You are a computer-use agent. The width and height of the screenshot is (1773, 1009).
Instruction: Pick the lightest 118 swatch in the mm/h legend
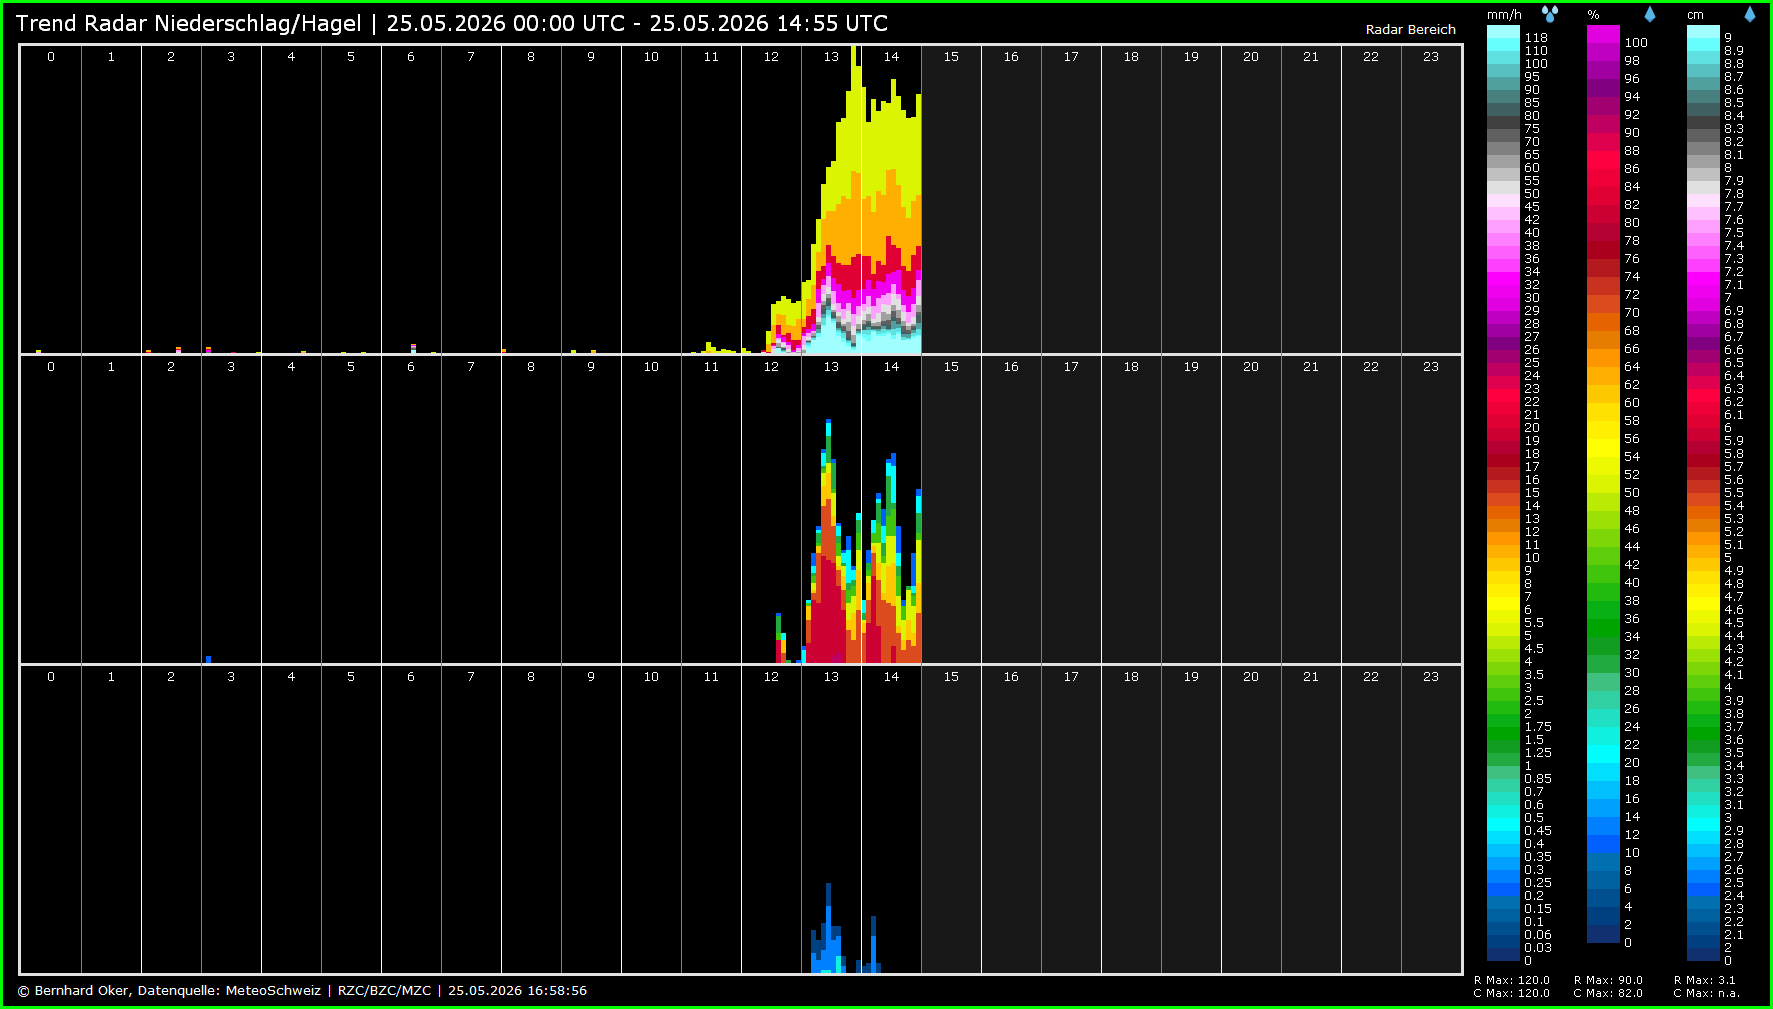[x=1503, y=31]
